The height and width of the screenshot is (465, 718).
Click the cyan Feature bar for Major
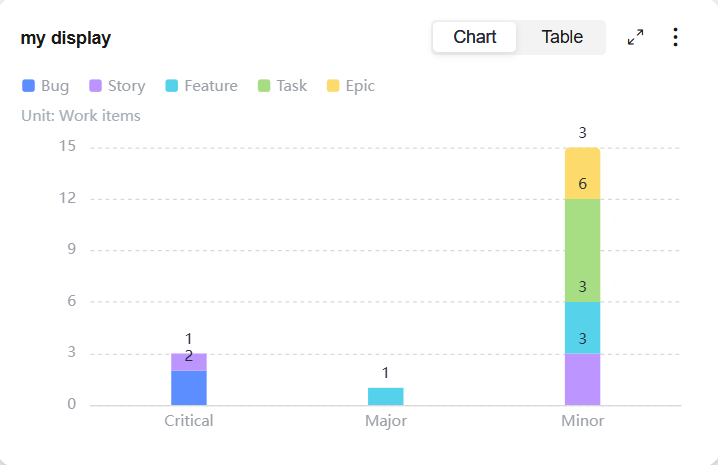[x=386, y=396]
